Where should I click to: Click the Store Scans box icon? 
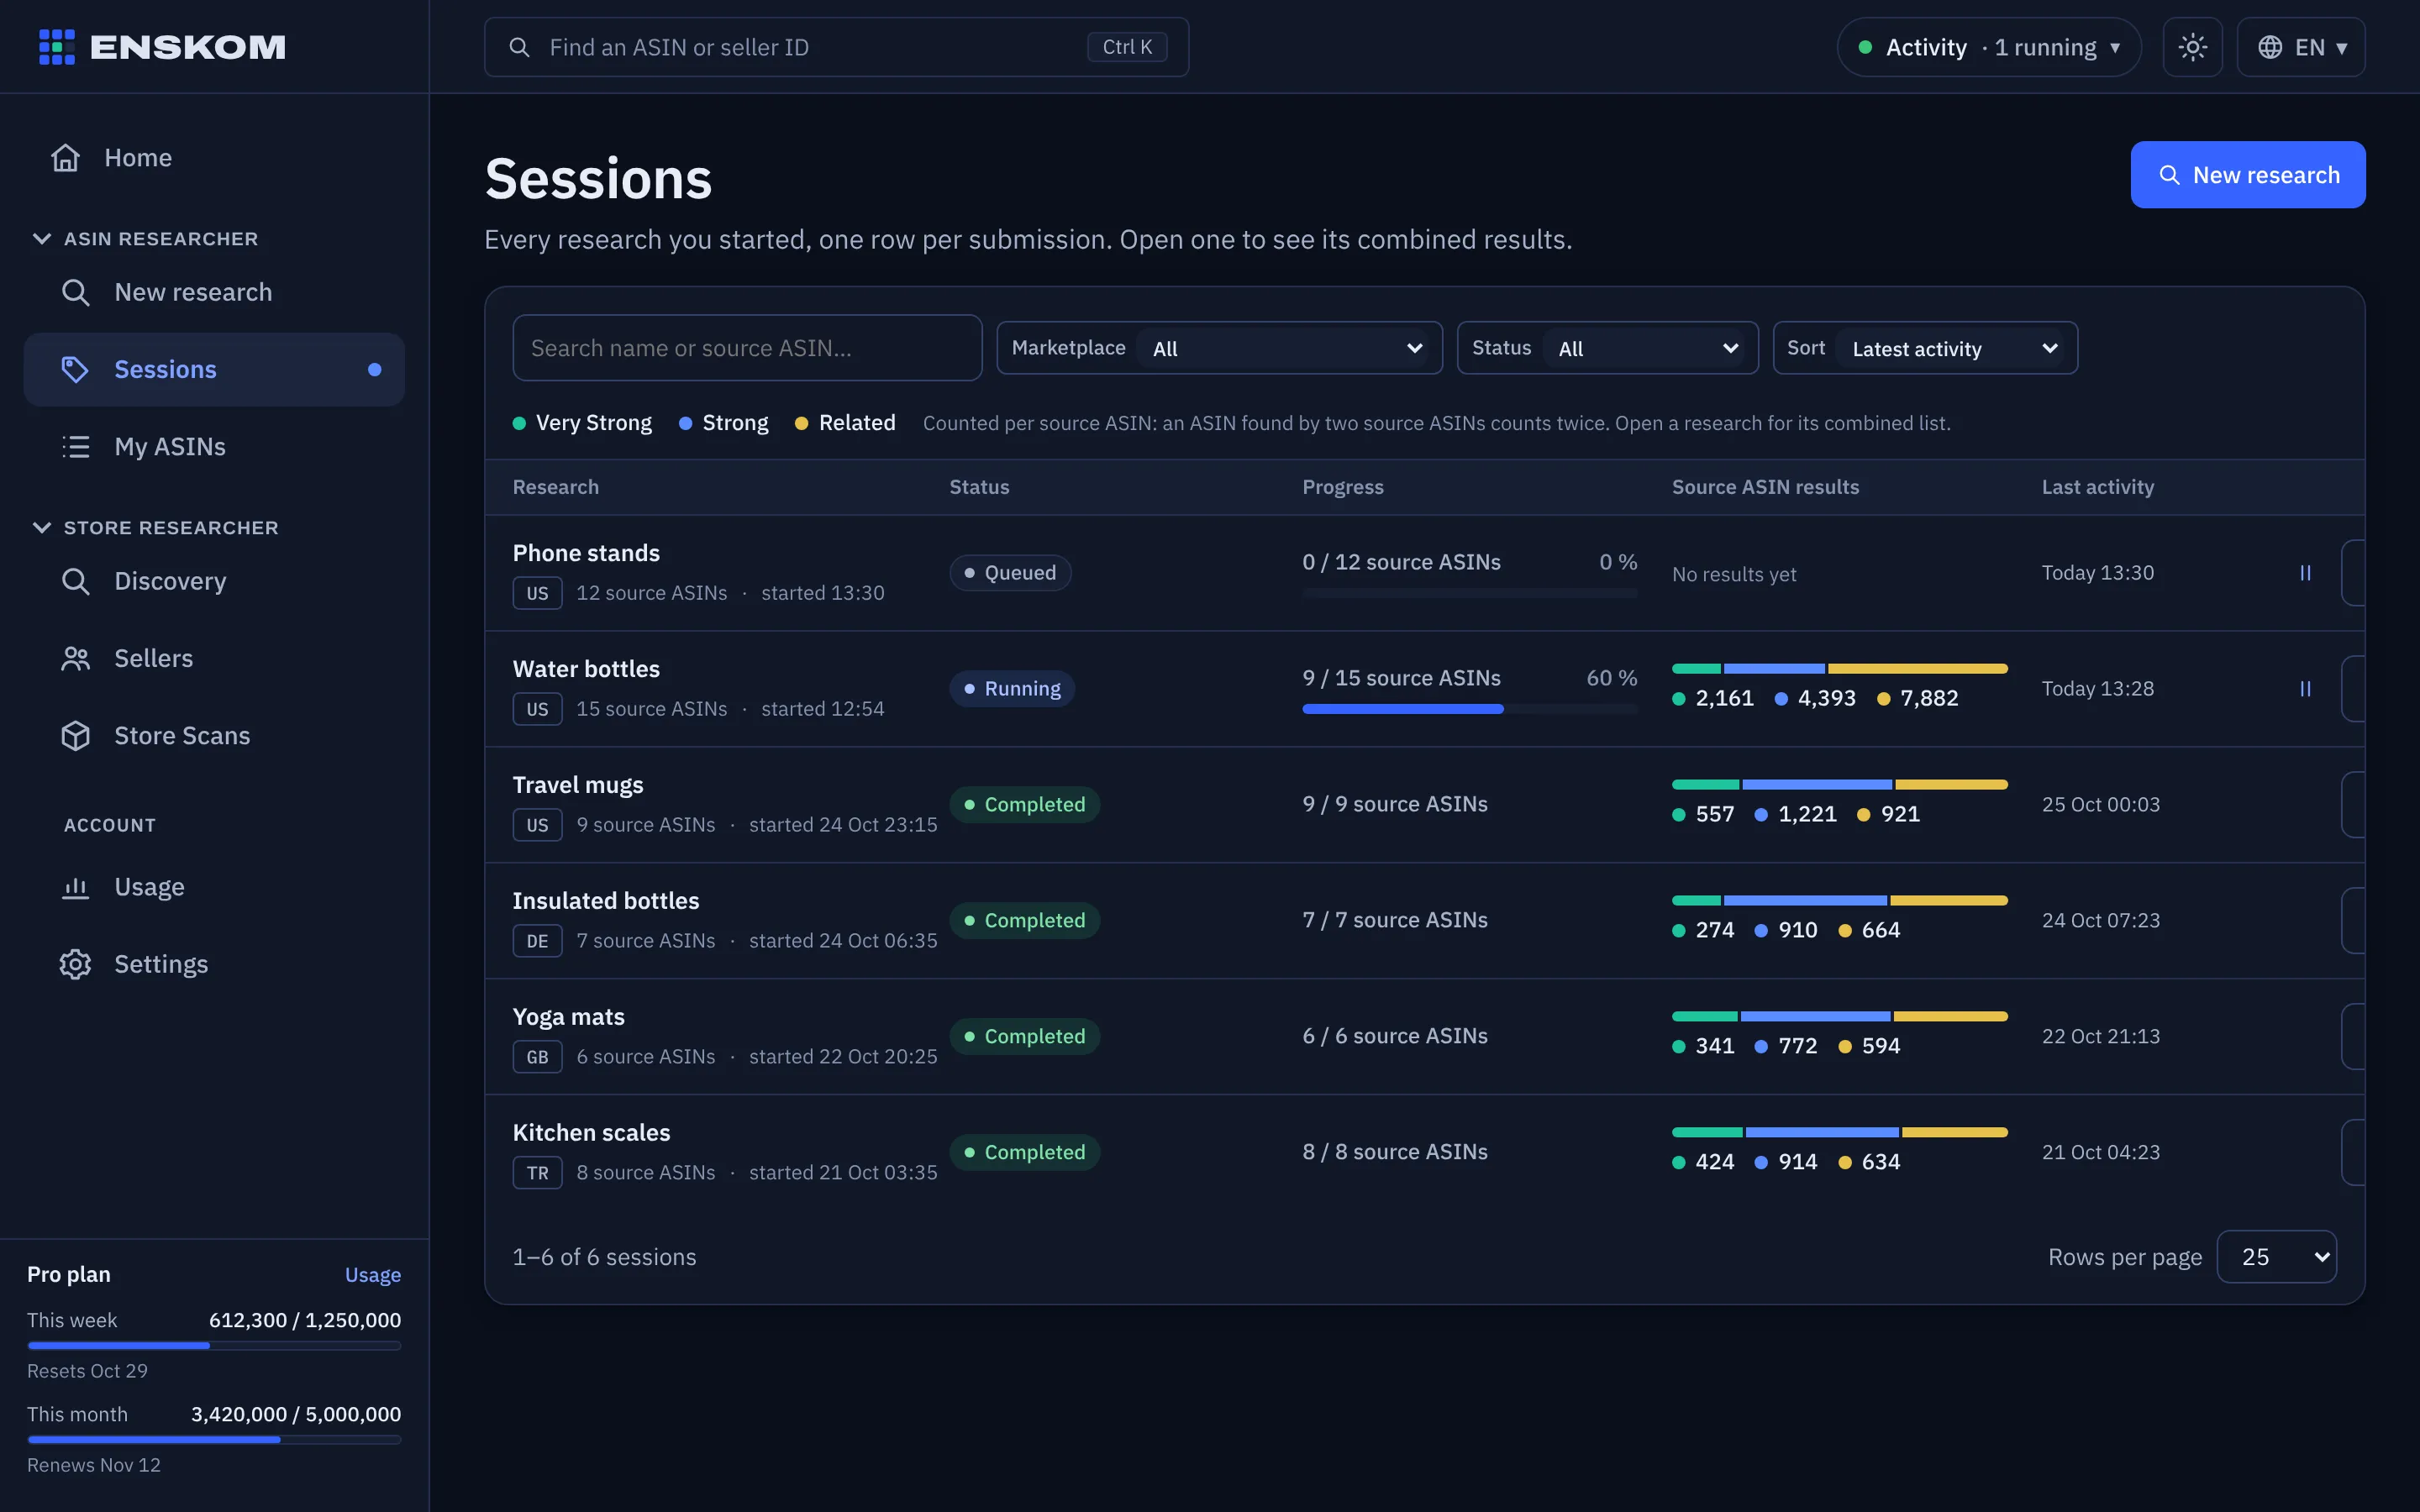coord(76,735)
